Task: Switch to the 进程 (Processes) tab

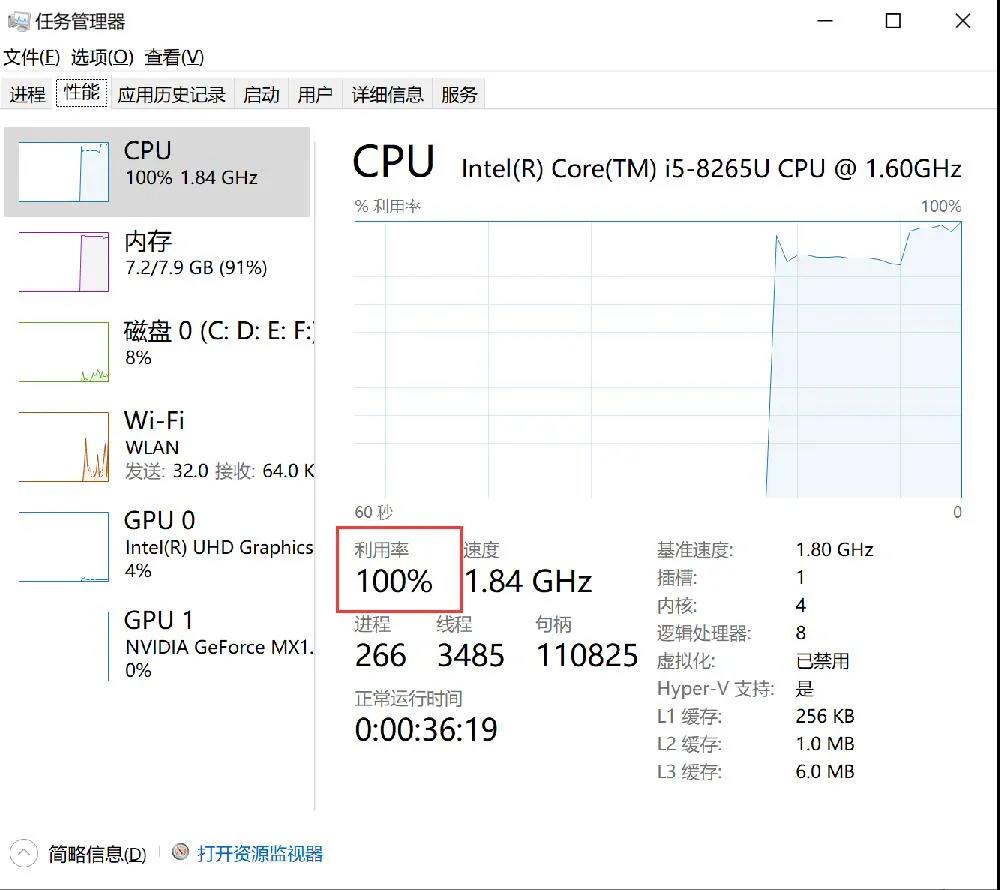Action: [x=27, y=93]
